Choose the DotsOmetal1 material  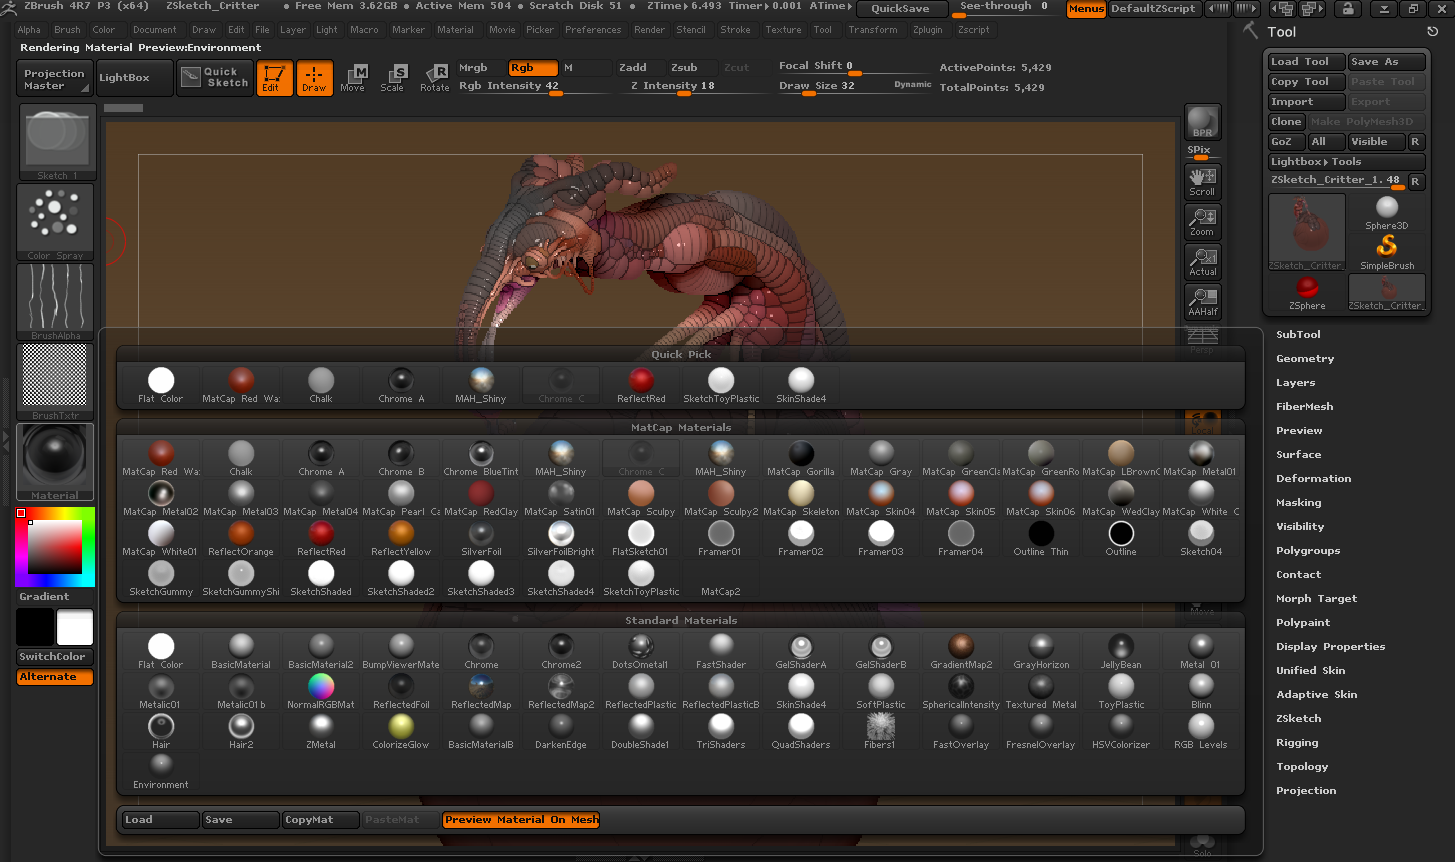click(x=641, y=652)
